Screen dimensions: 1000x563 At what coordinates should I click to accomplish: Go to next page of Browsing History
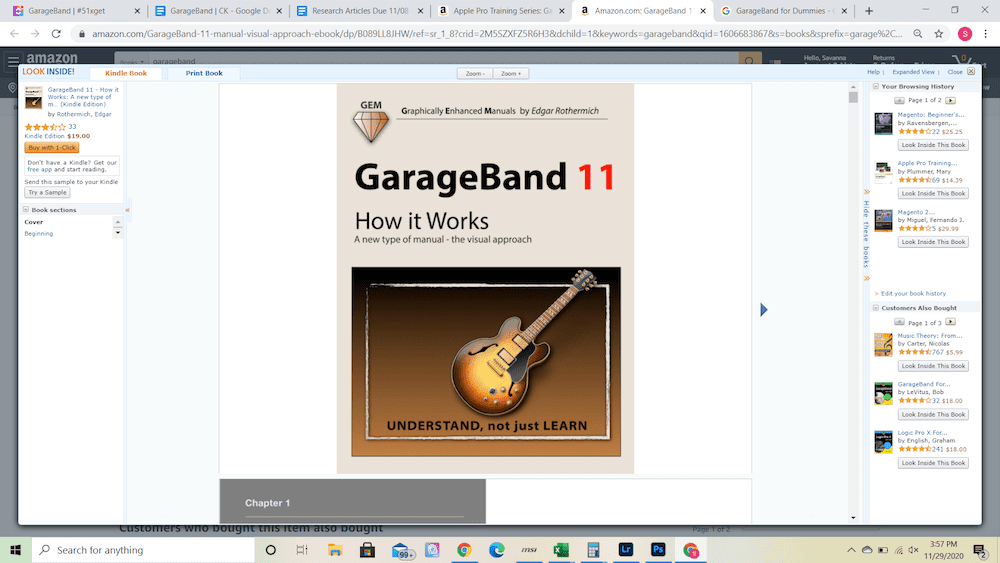[950, 100]
